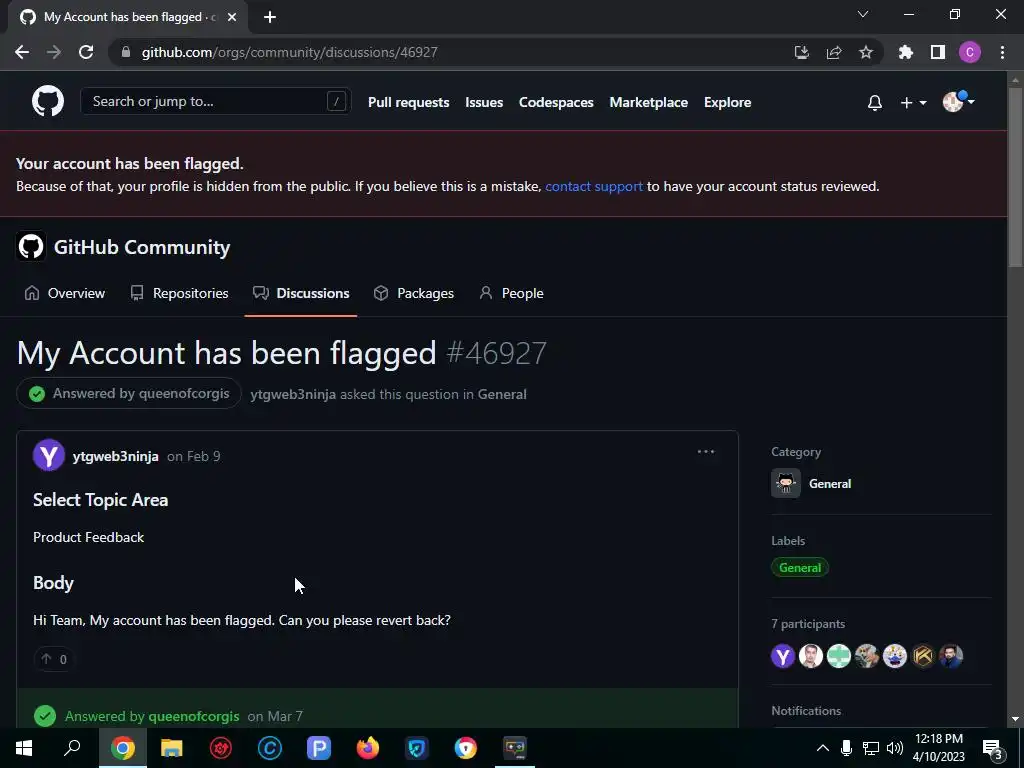Open Issues in the header
The width and height of the screenshot is (1024, 768).
[484, 102]
